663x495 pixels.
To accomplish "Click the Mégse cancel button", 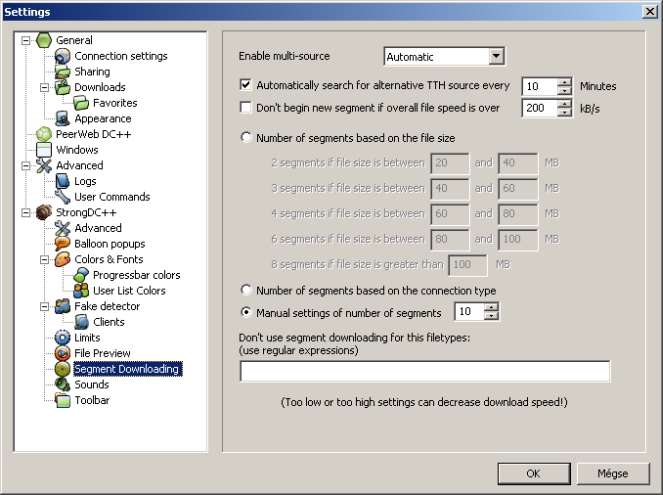I will click(612, 473).
